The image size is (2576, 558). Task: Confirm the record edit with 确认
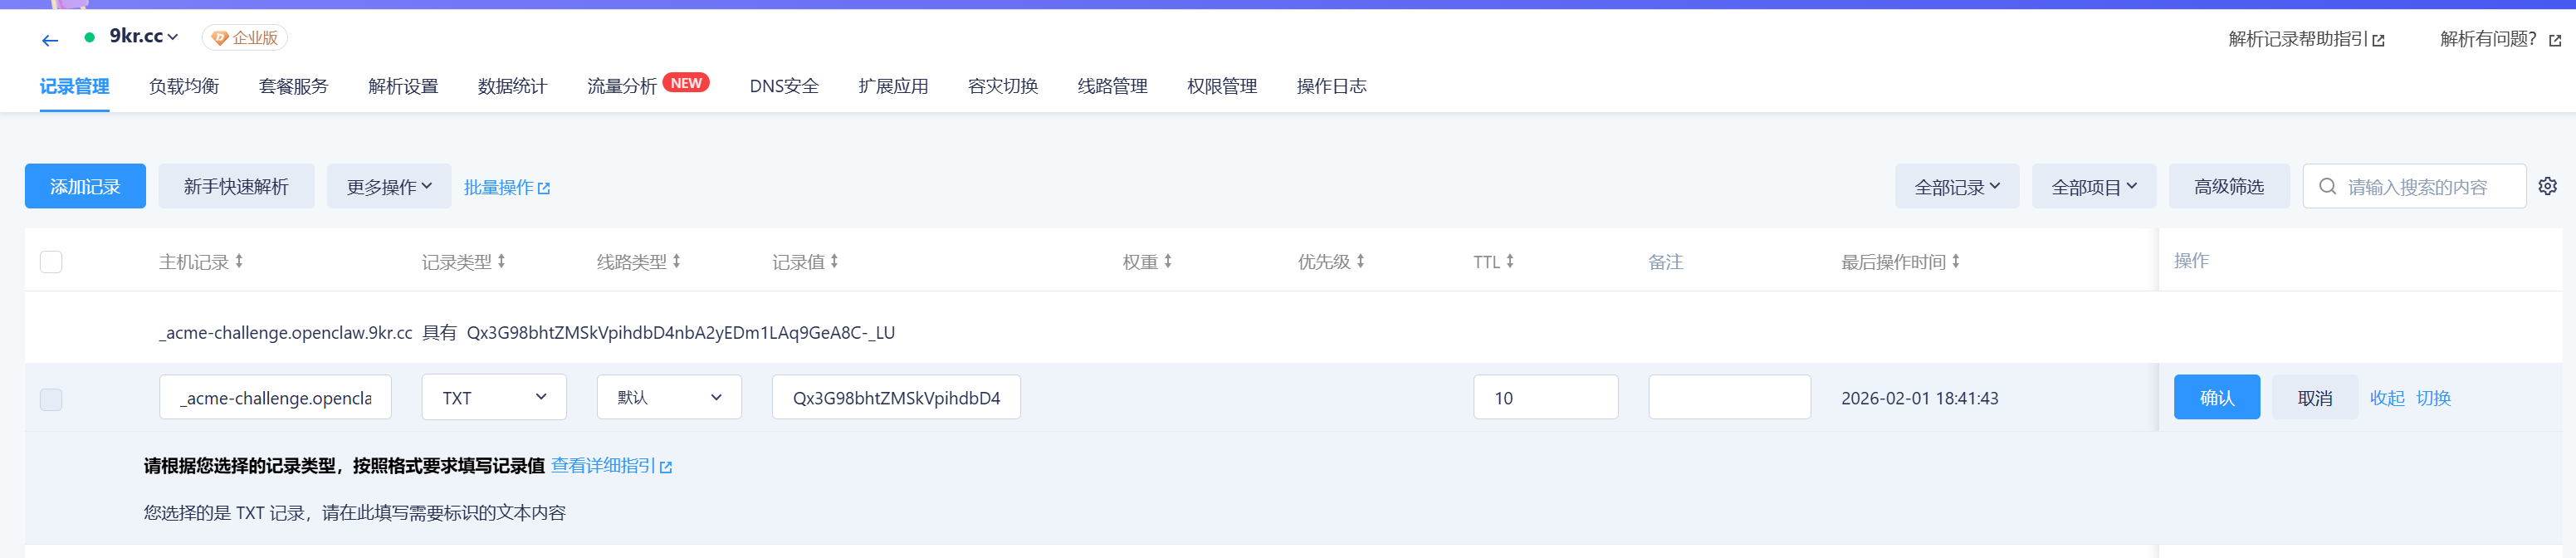[2216, 397]
